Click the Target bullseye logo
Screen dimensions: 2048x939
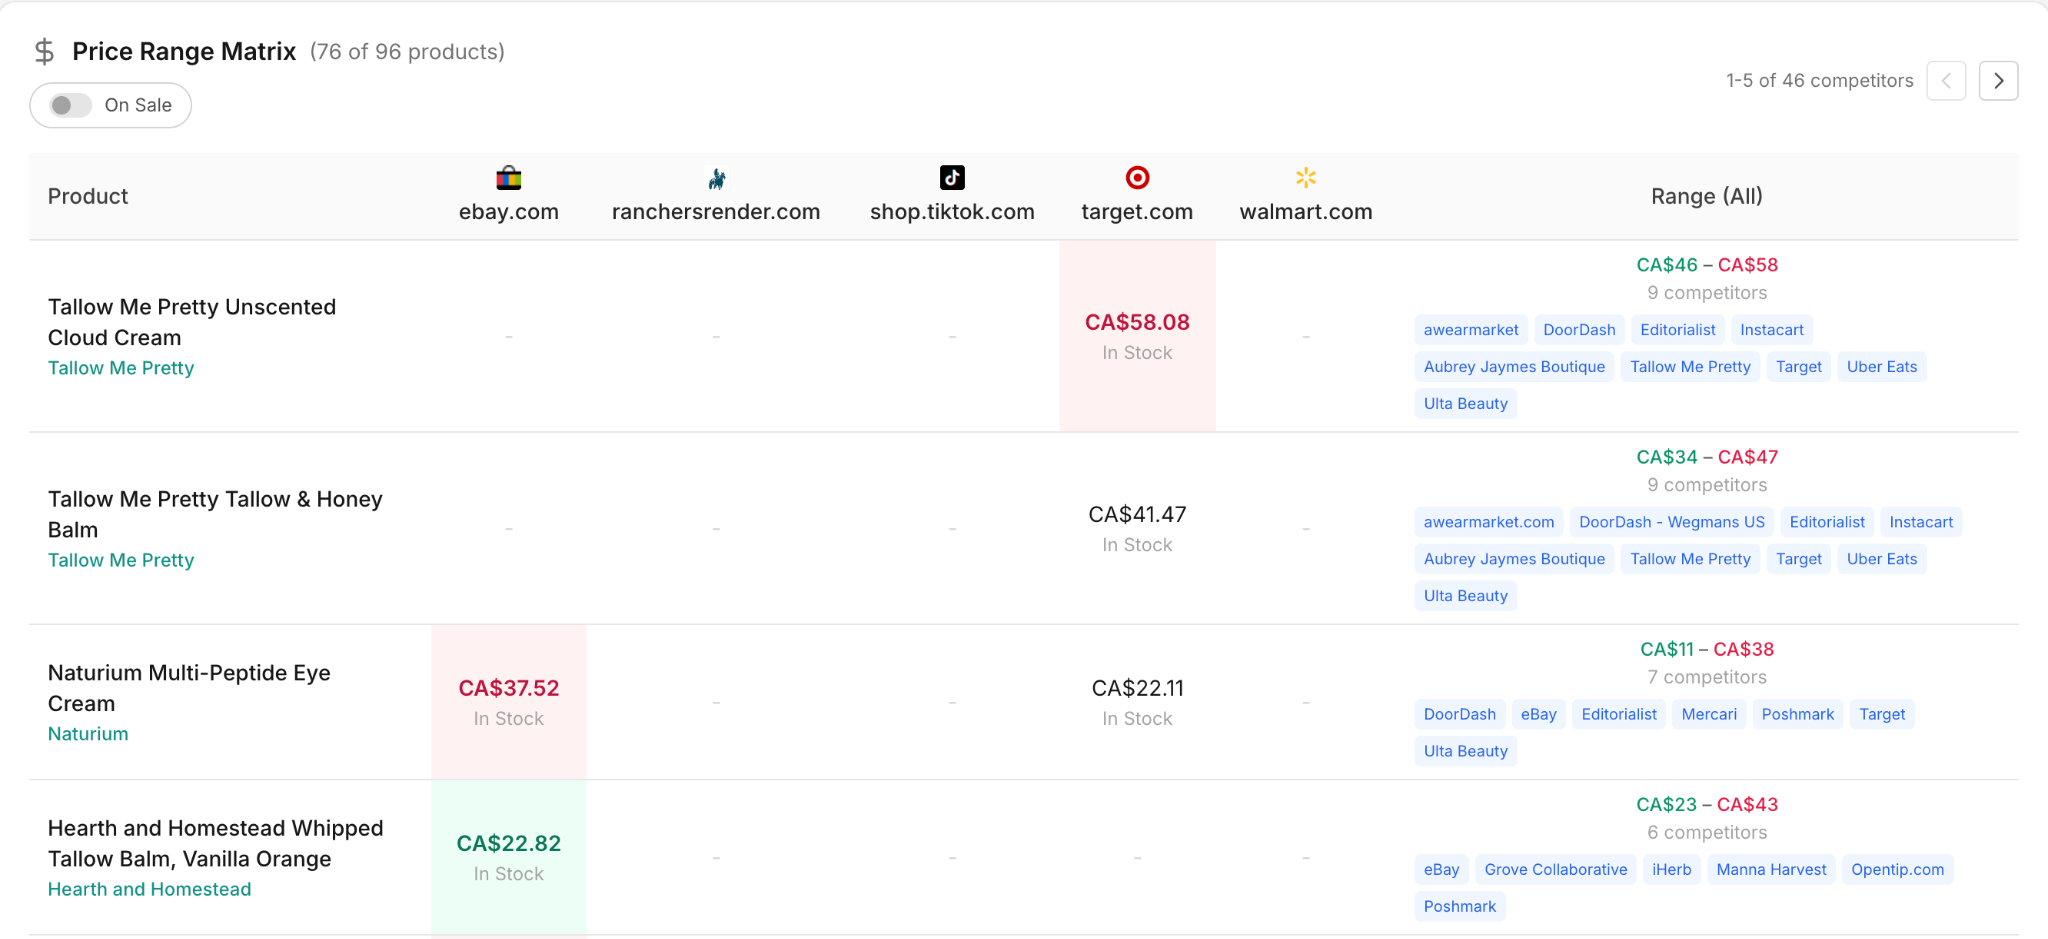point(1137,178)
